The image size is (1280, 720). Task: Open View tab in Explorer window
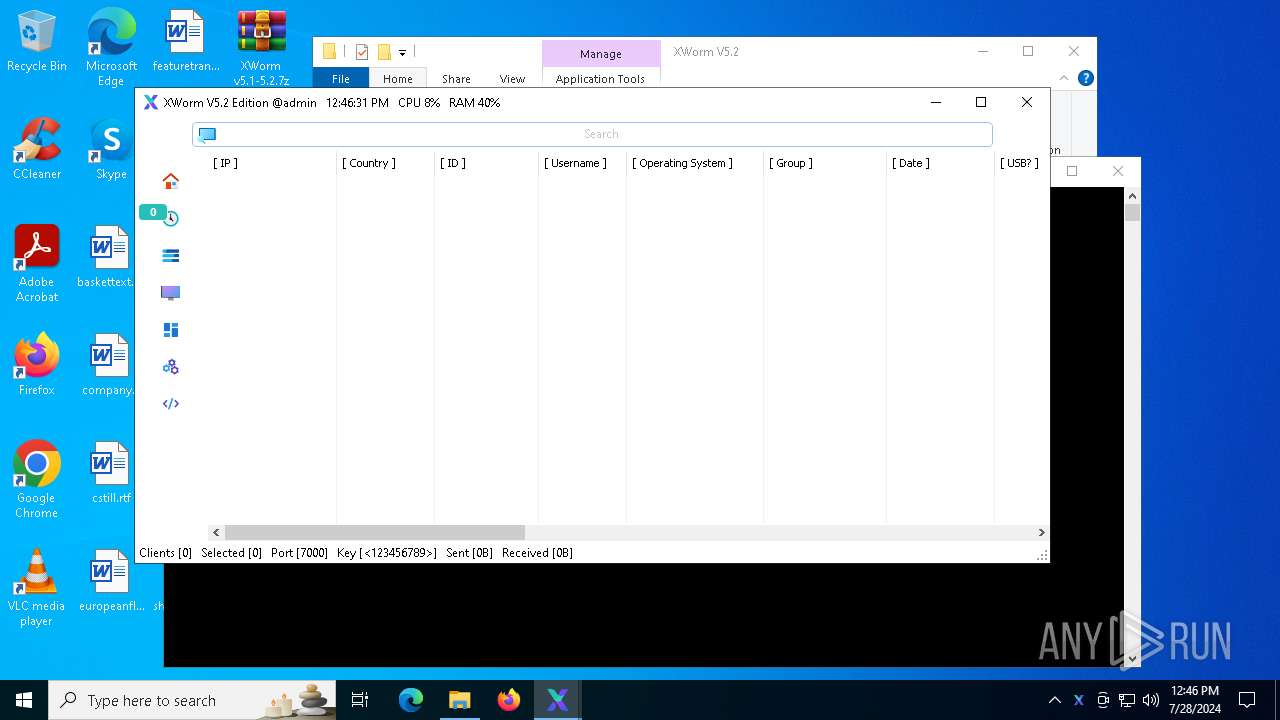[x=512, y=79]
